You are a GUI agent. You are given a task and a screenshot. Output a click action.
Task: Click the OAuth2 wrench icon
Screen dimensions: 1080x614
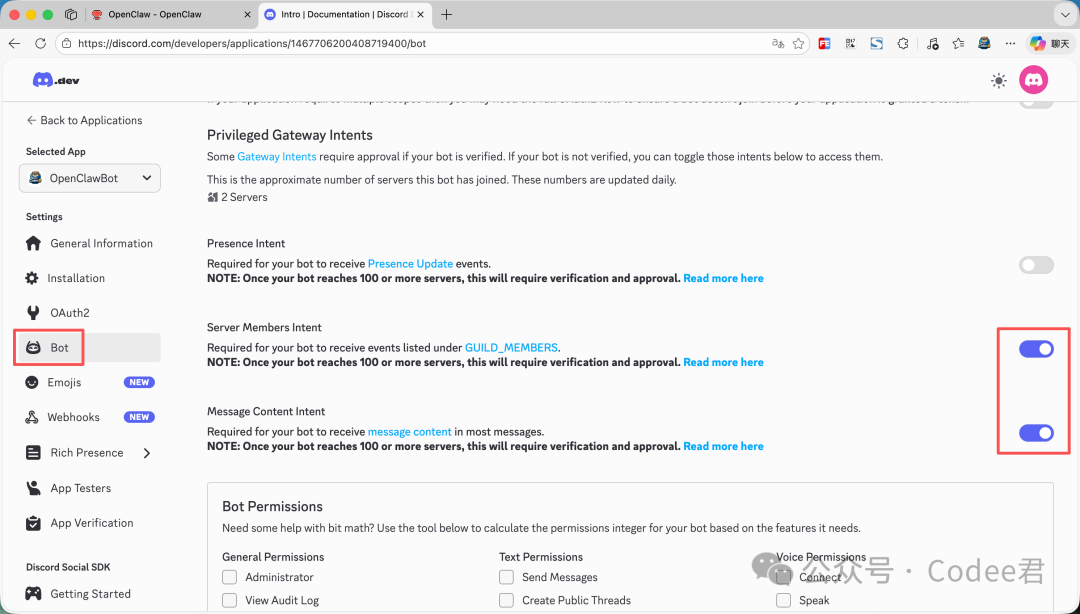pos(33,313)
